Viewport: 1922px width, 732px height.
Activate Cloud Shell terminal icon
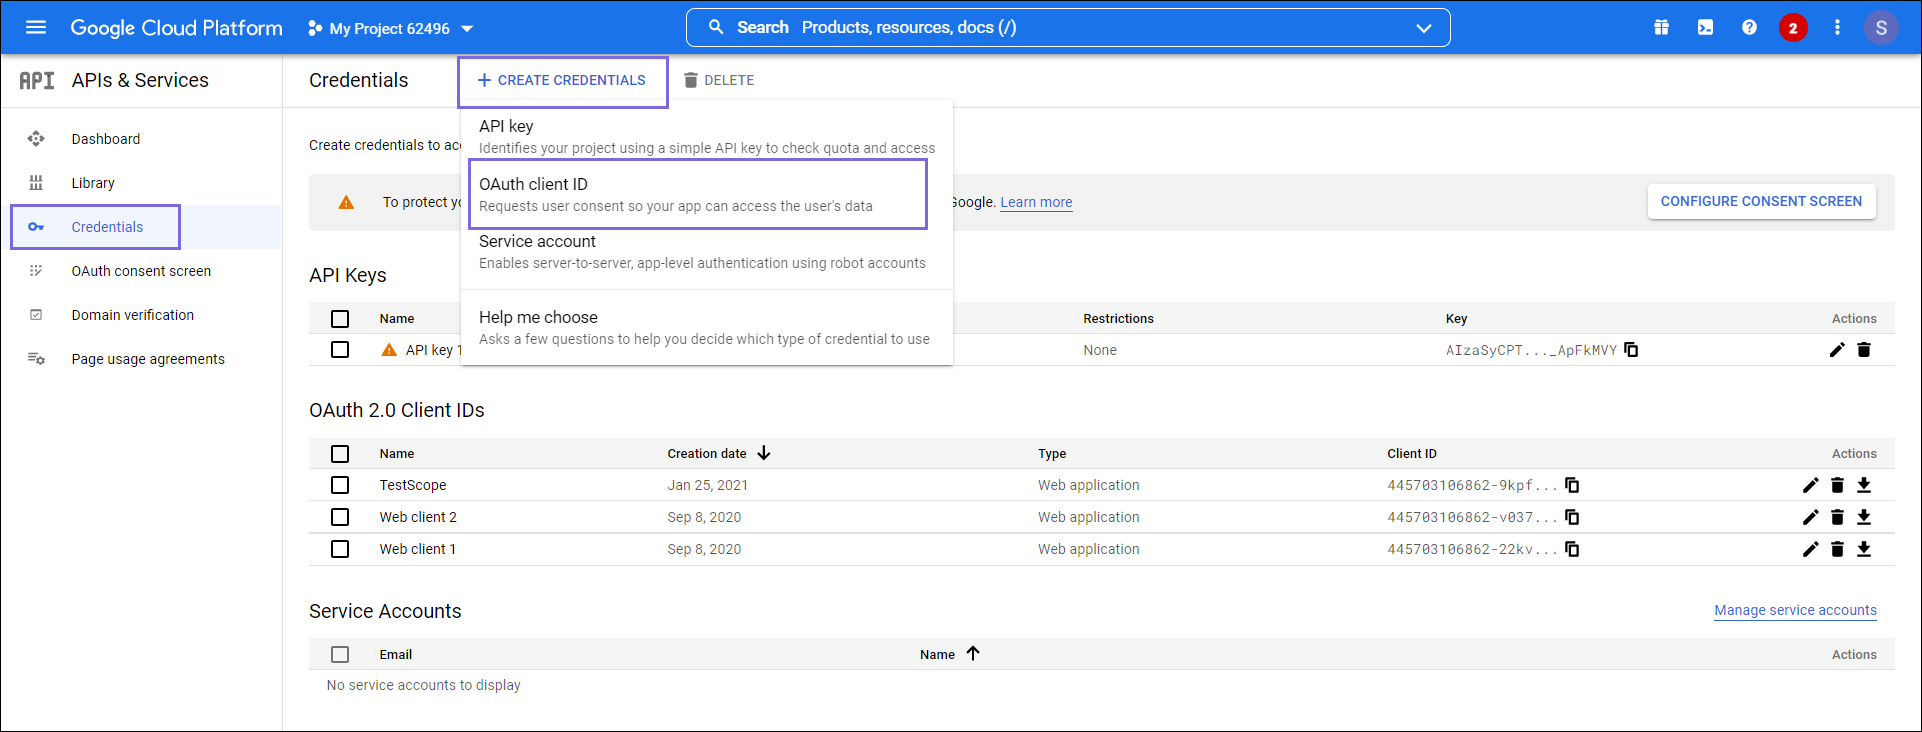tap(1705, 28)
